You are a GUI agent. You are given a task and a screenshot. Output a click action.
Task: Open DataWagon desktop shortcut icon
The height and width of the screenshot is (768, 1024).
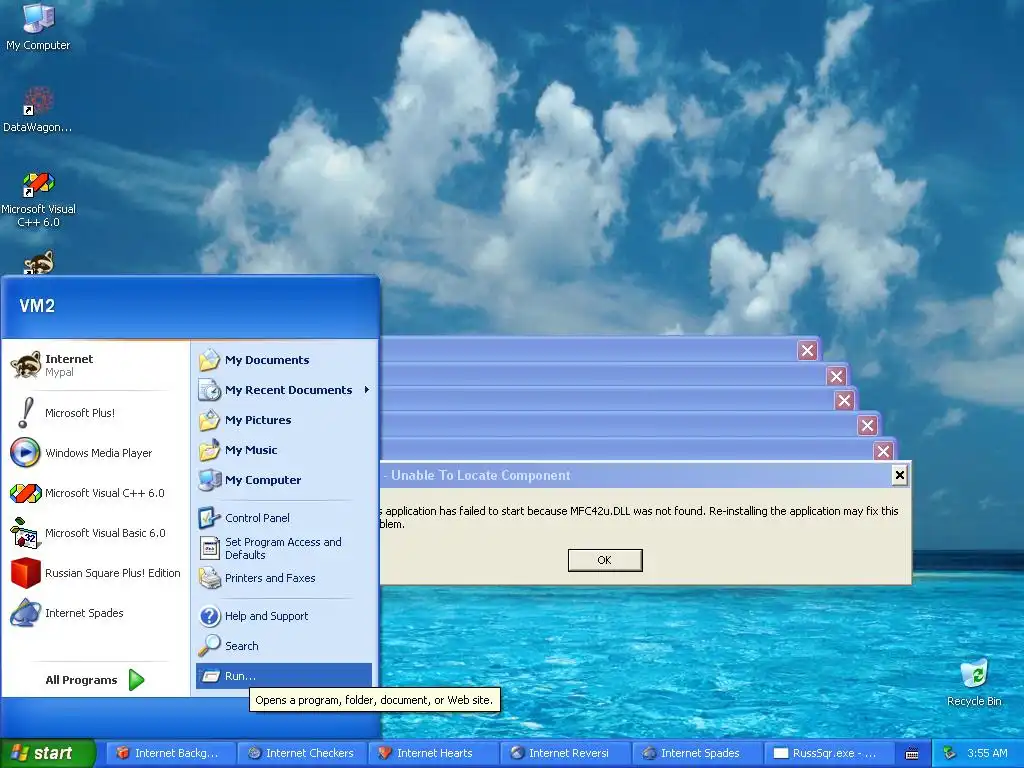(x=38, y=110)
